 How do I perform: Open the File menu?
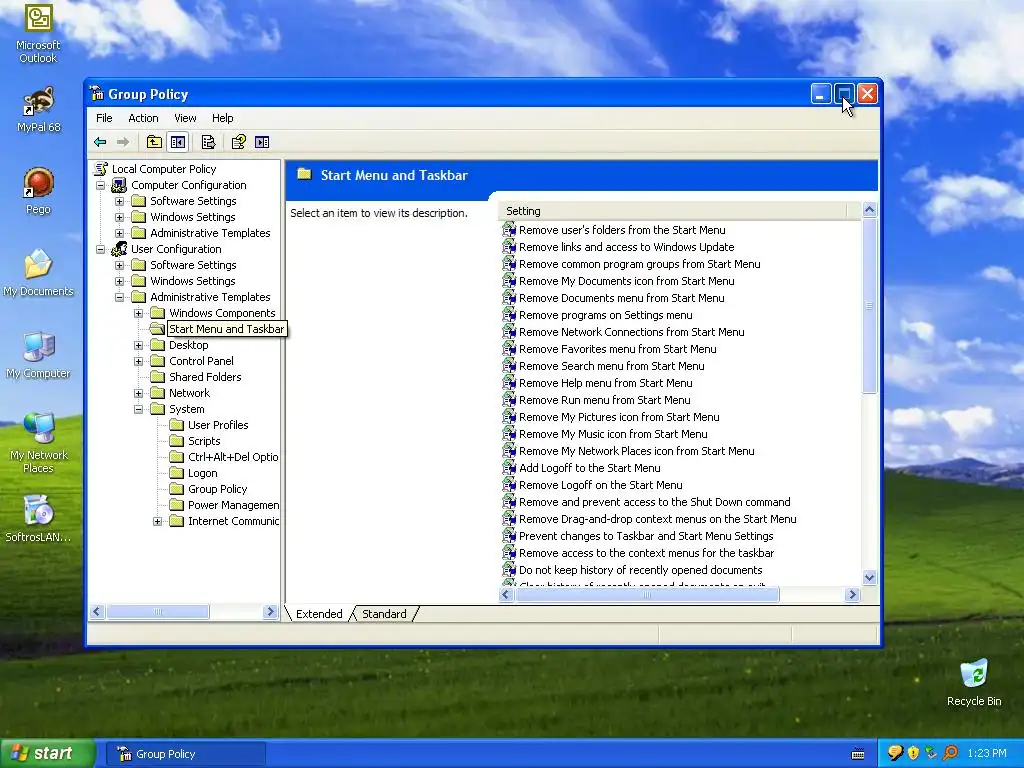[x=104, y=118]
